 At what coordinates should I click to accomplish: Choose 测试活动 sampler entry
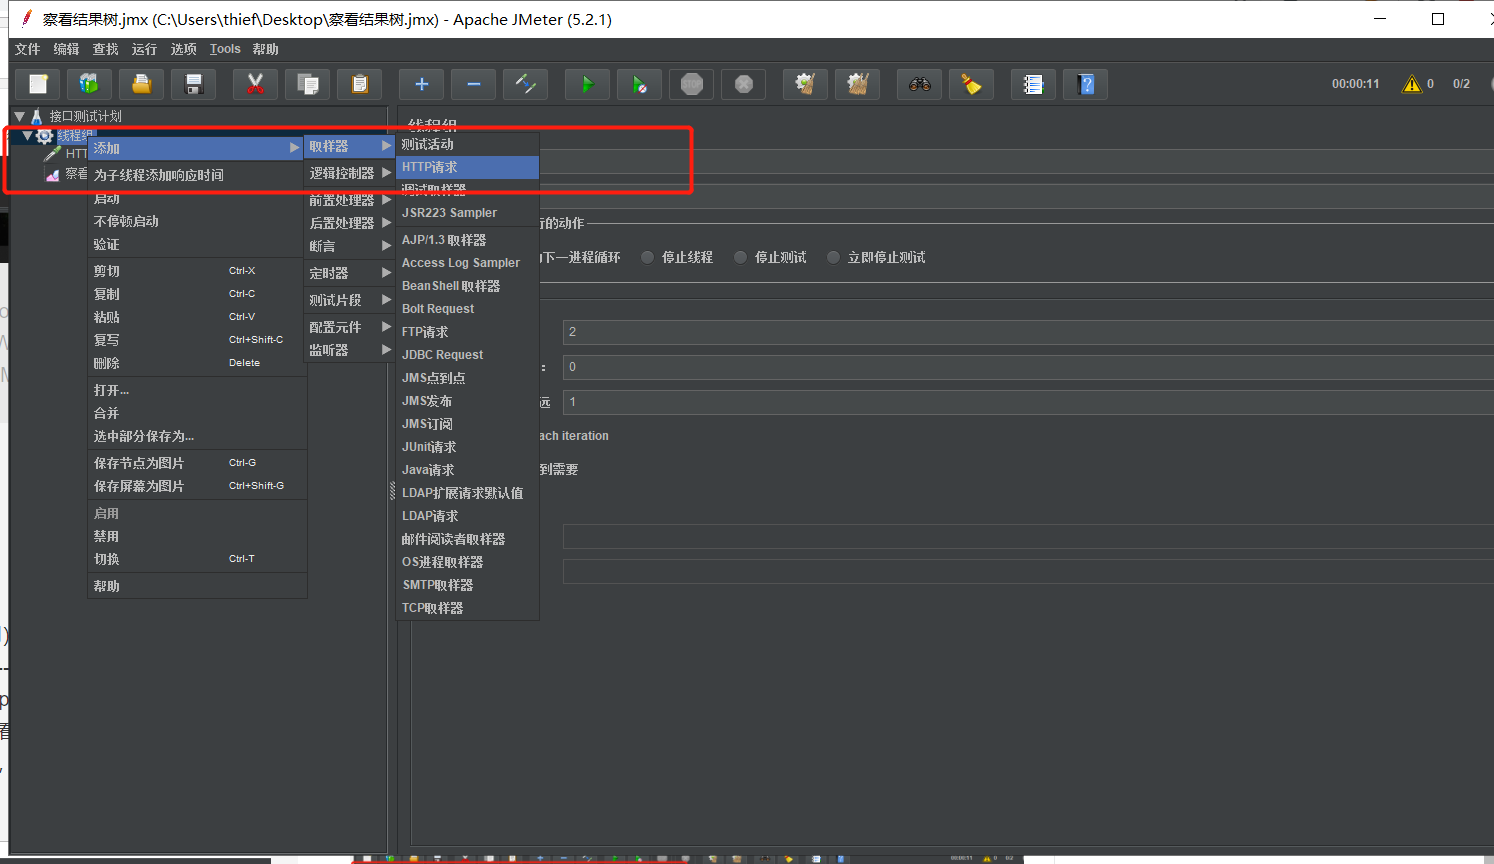click(x=468, y=144)
